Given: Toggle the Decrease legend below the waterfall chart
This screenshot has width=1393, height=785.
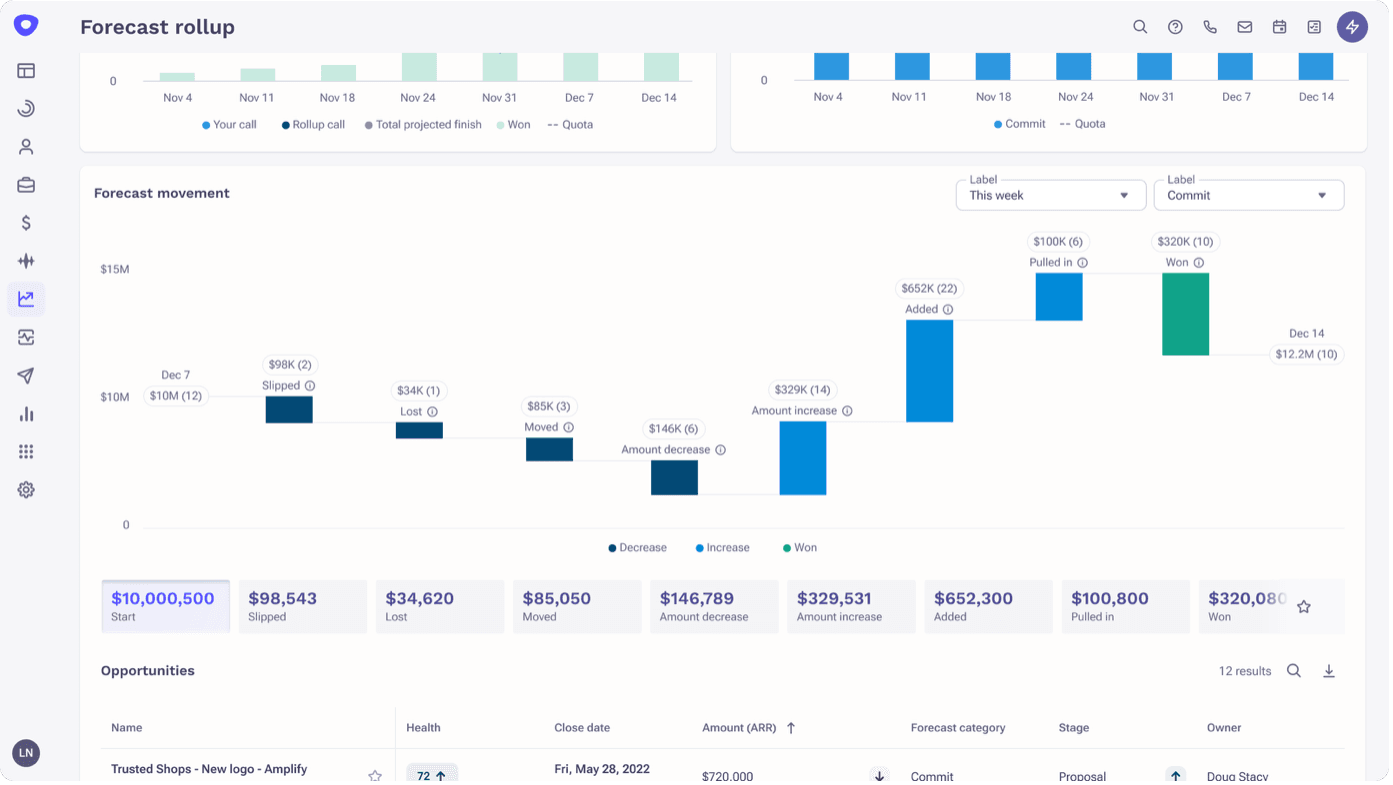Looking at the screenshot, I should click(x=638, y=547).
